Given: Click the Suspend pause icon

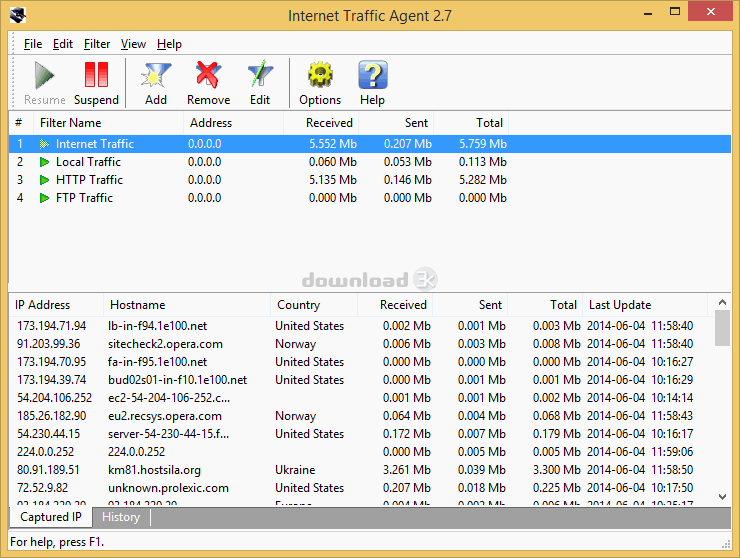Looking at the screenshot, I should tap(96, 75).
